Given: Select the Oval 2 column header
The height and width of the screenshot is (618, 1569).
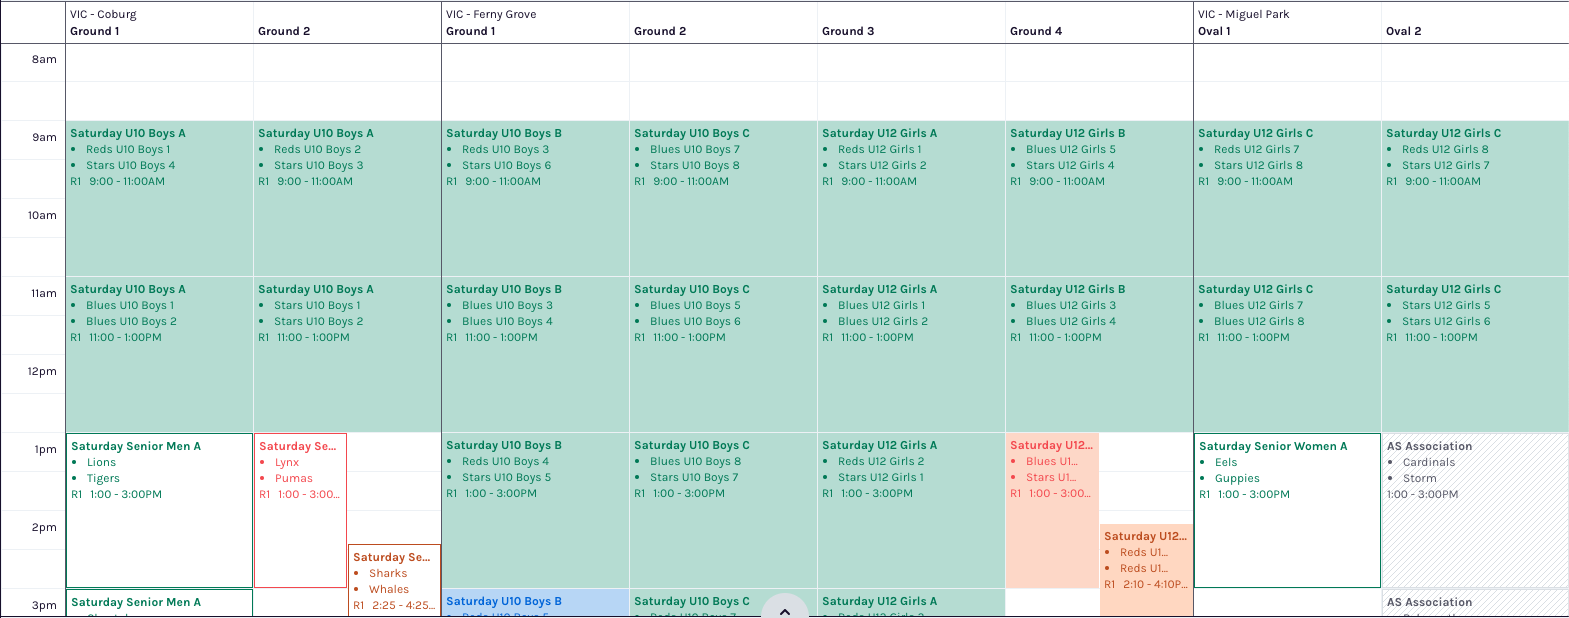Looking at the screenshot, I should click(1403, 31).
